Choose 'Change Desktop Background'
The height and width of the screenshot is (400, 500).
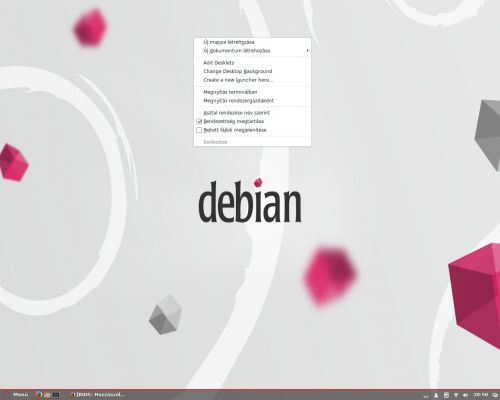[x=252, y=71]
